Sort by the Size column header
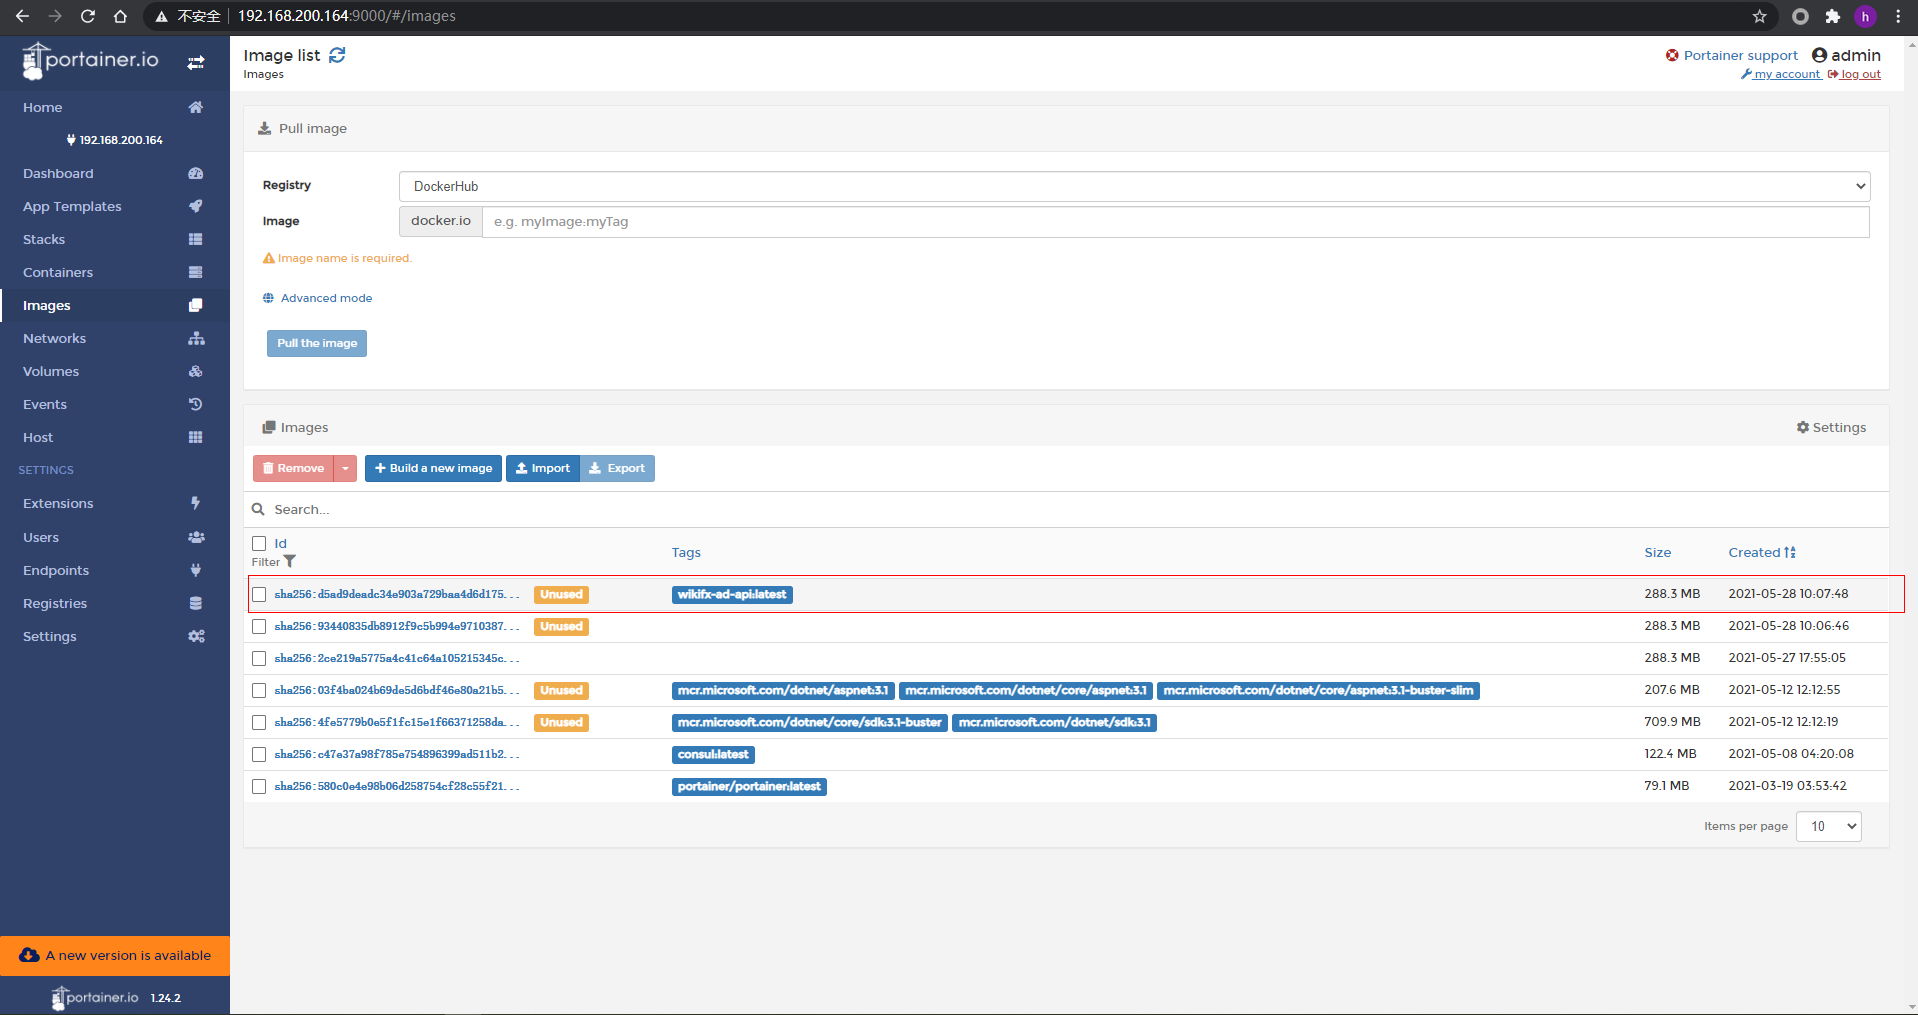The height and width of the screenshot is (1015, 1918). [1657, 552]
